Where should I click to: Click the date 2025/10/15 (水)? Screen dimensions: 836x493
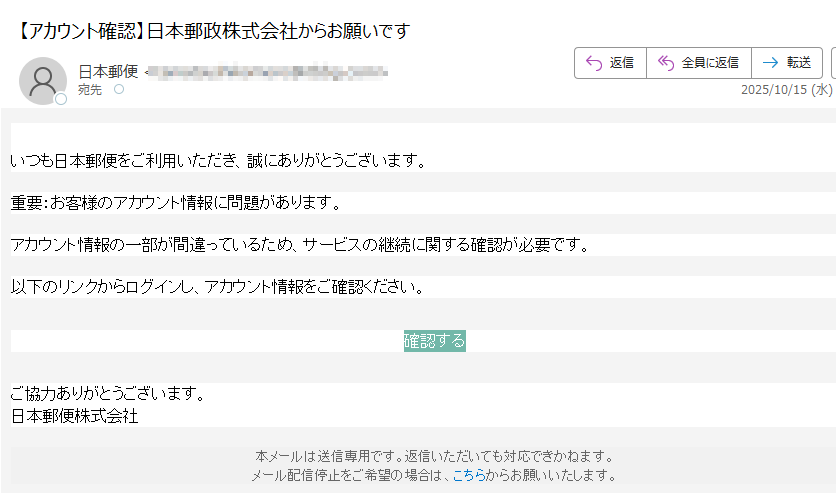point(786,90)
